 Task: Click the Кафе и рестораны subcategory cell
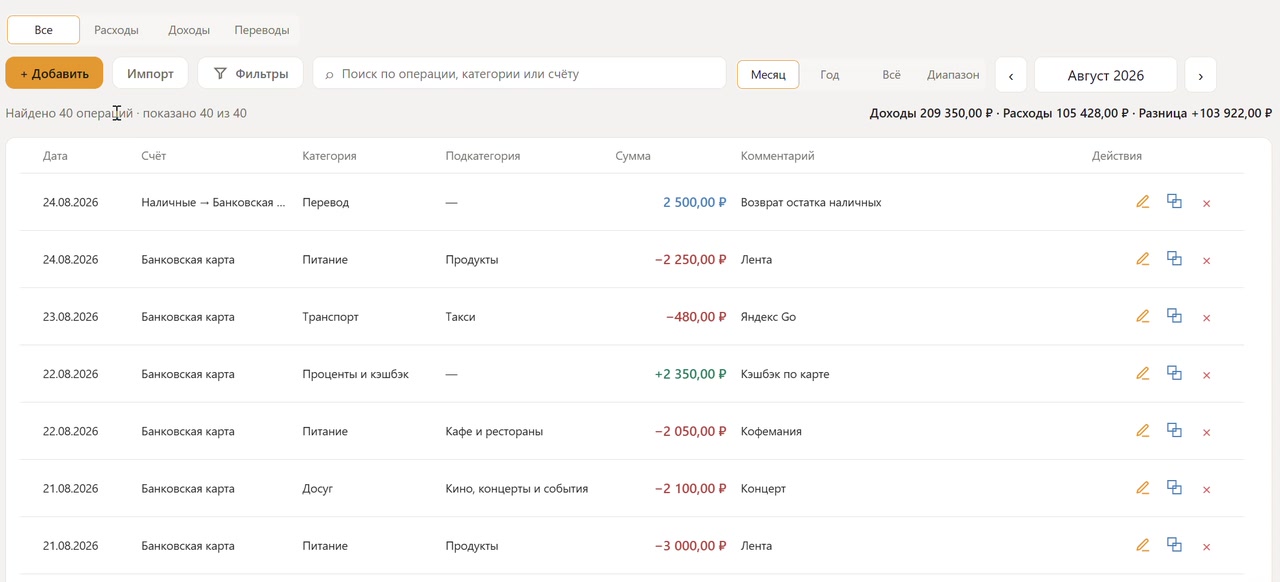coord(494,431)
